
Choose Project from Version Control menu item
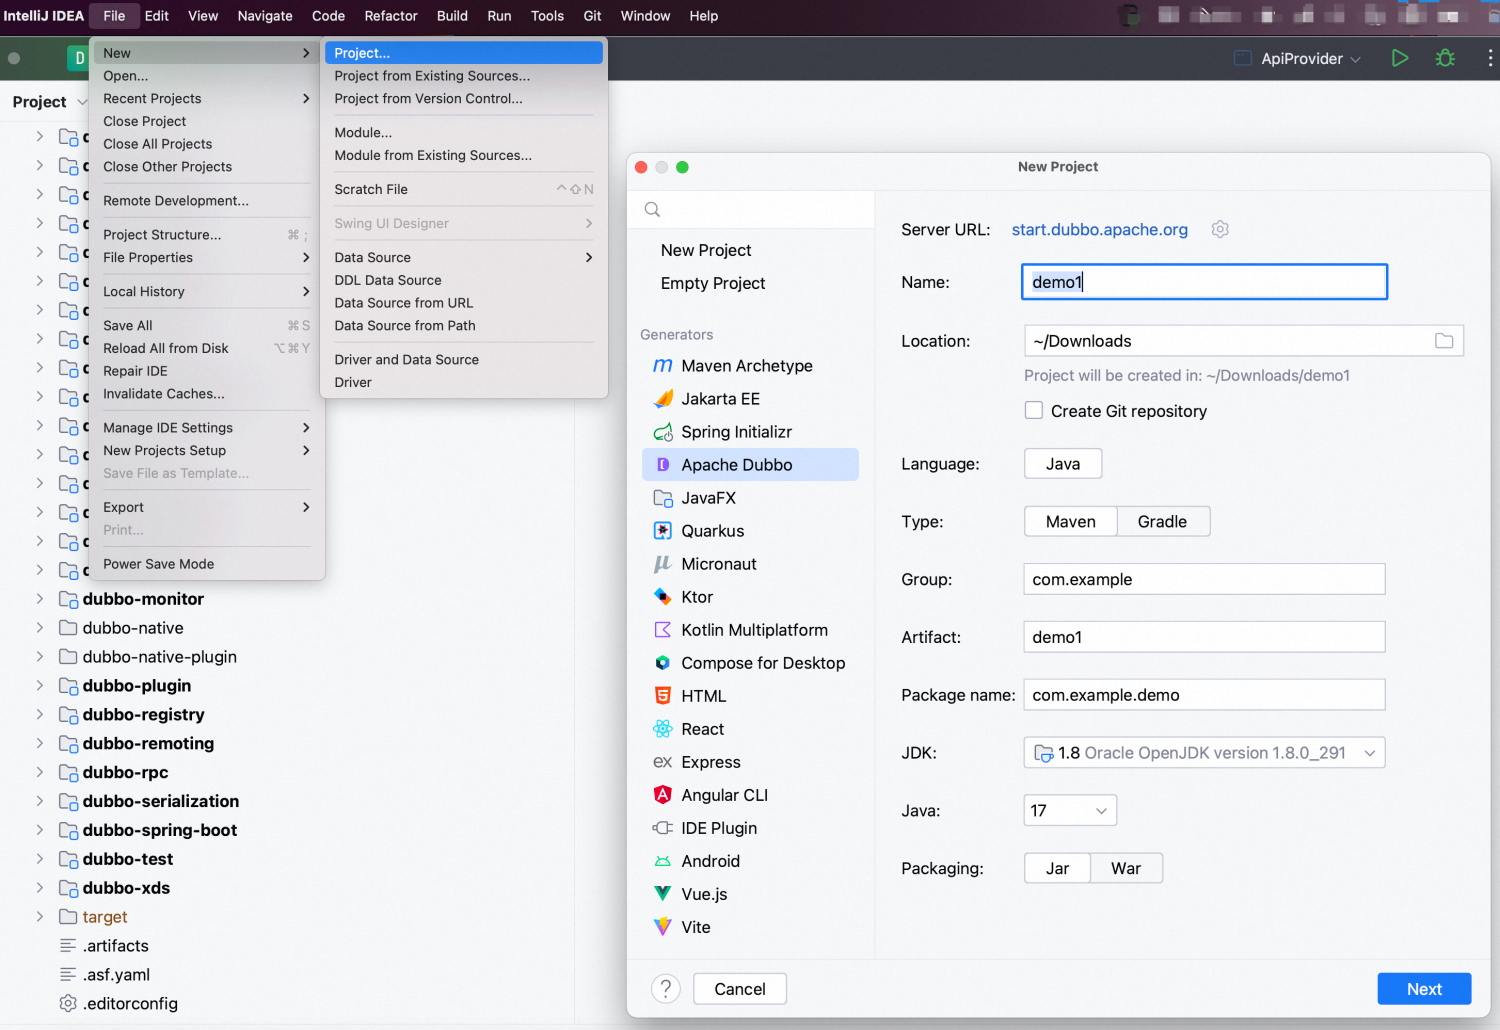[428, 99]
